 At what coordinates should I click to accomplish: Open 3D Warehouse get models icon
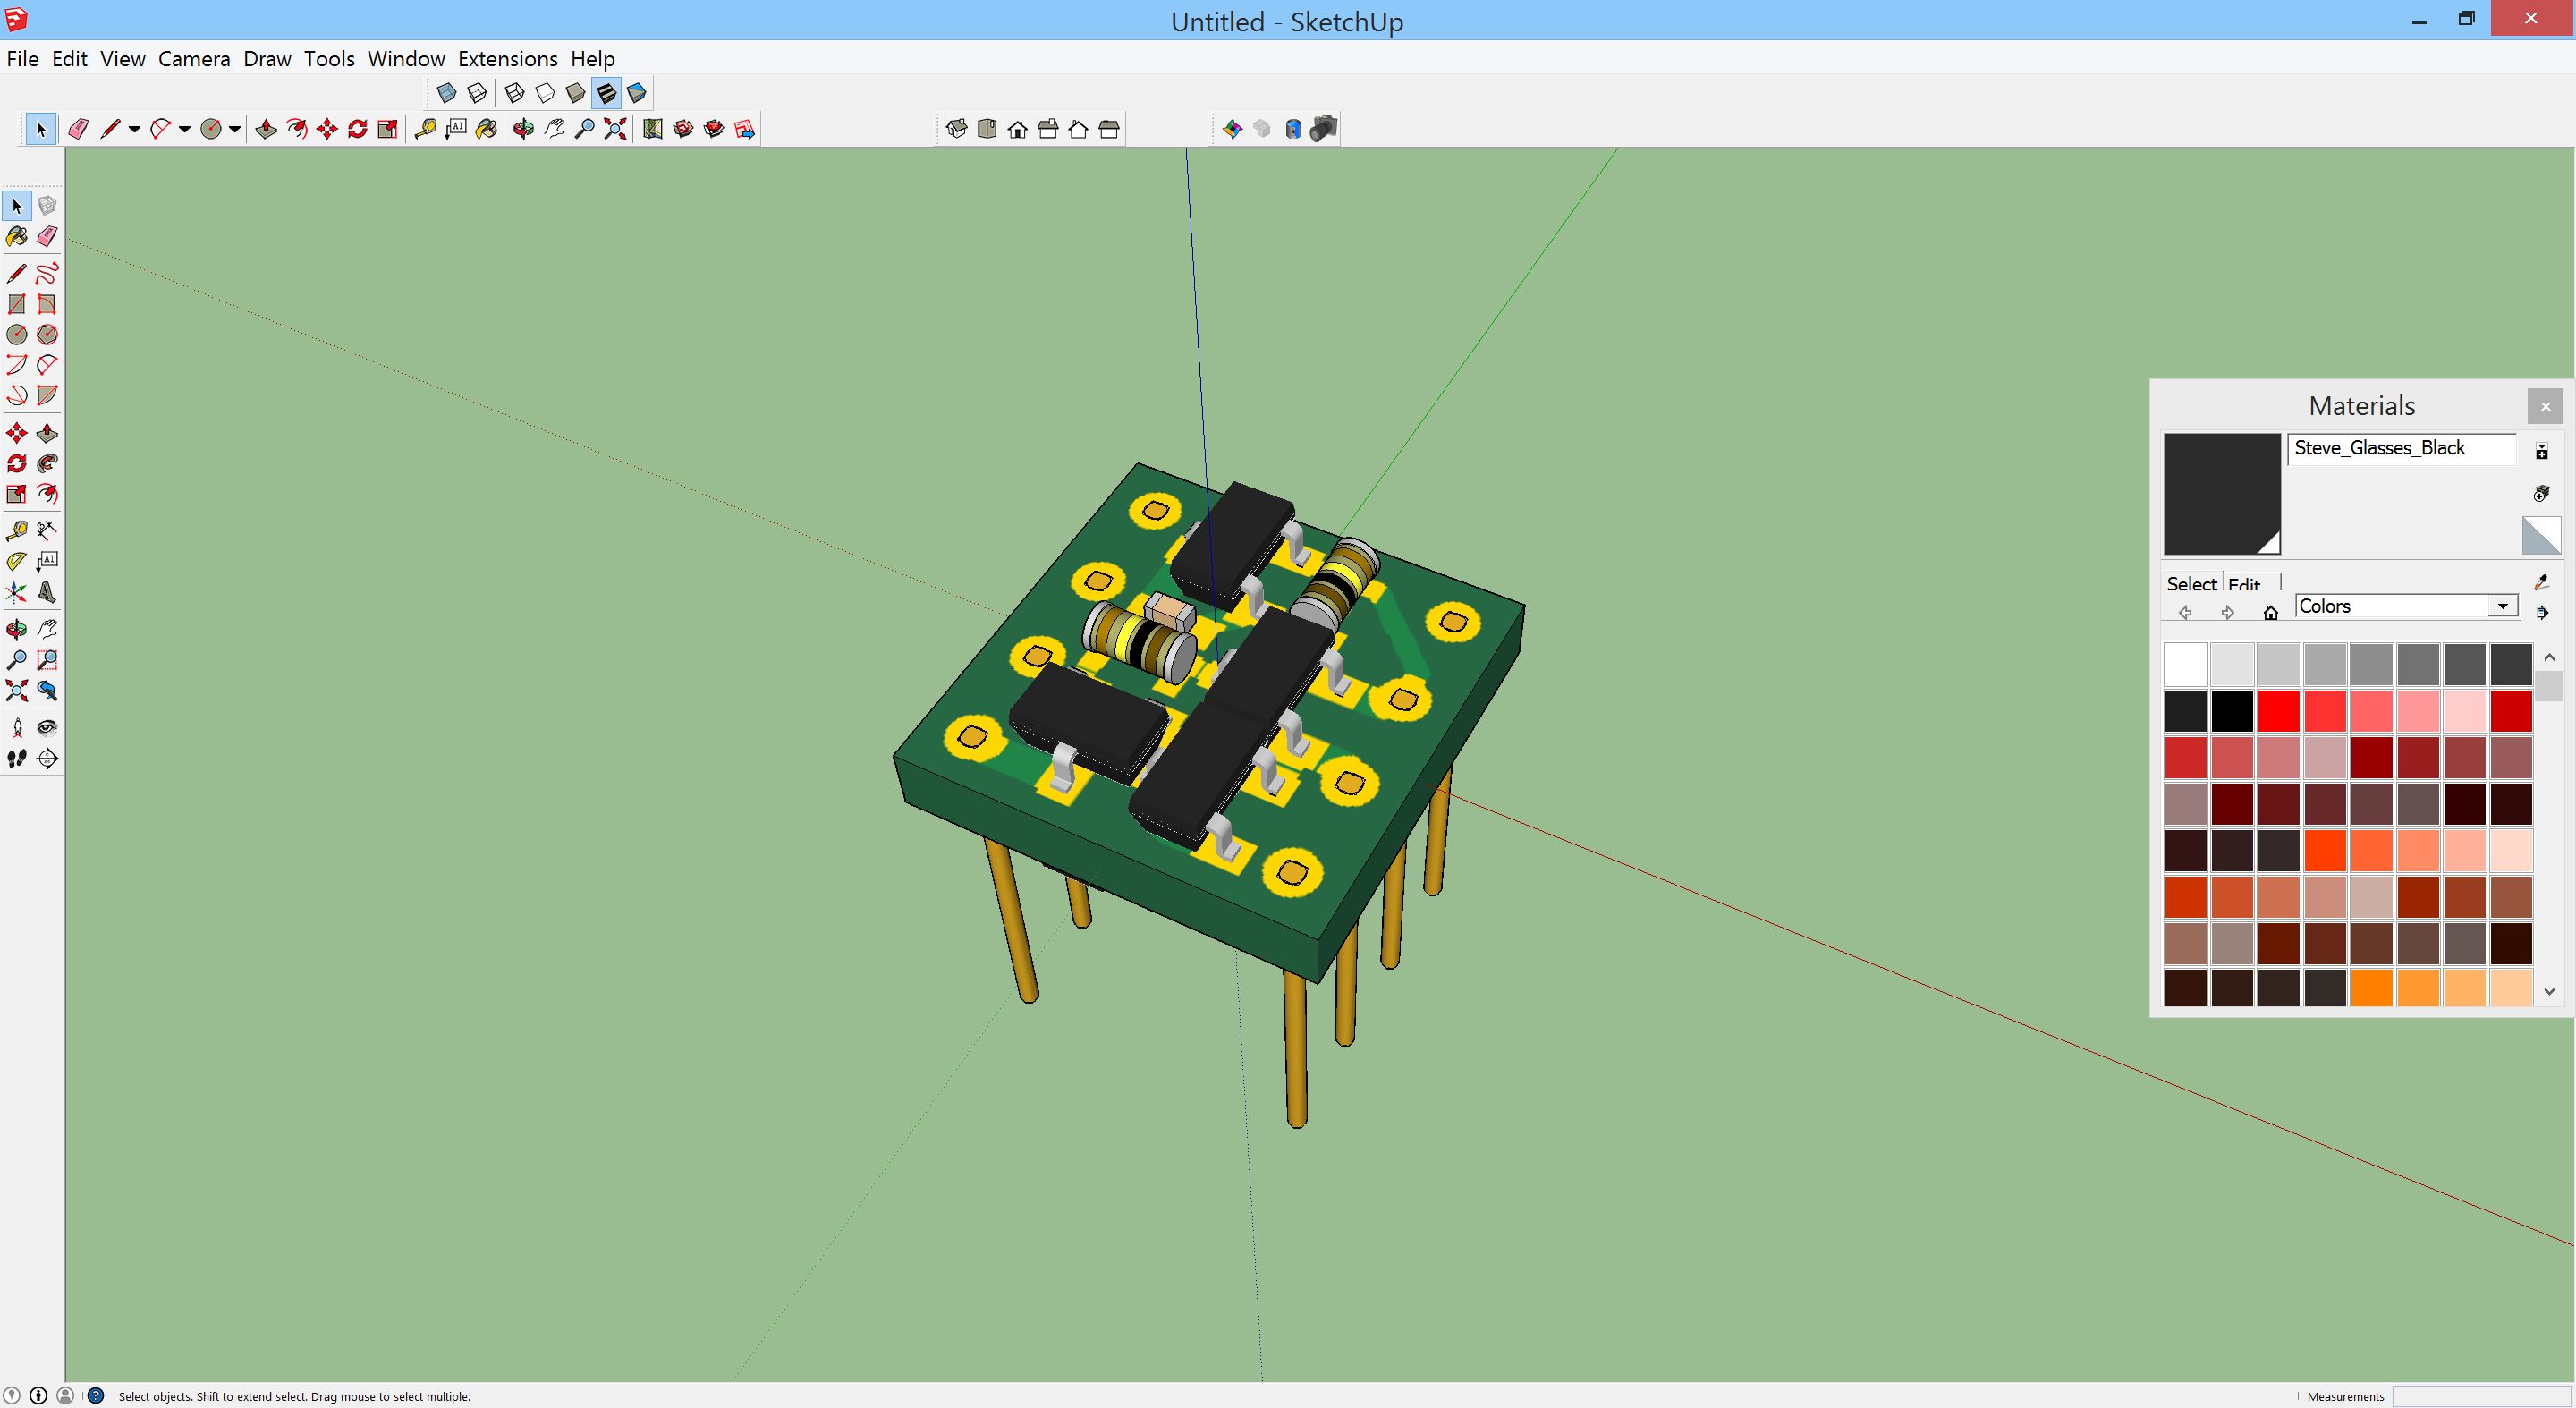click(x=684, y=129)
